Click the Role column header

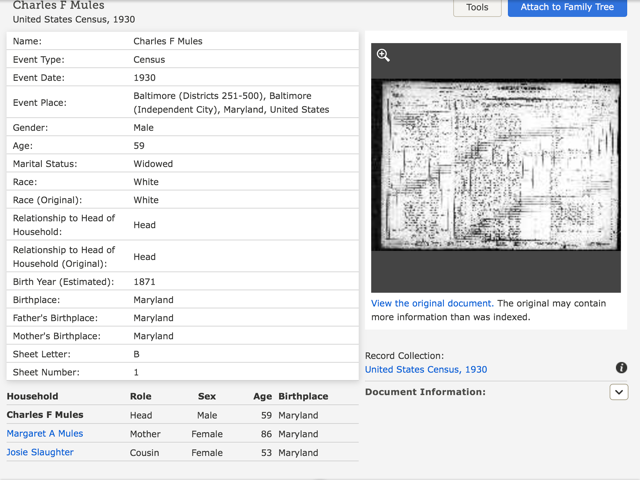(141, 396)
